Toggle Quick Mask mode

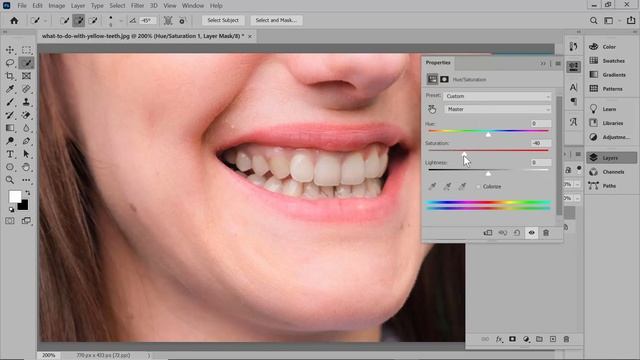pyautogui.click(x=10, y=221)
